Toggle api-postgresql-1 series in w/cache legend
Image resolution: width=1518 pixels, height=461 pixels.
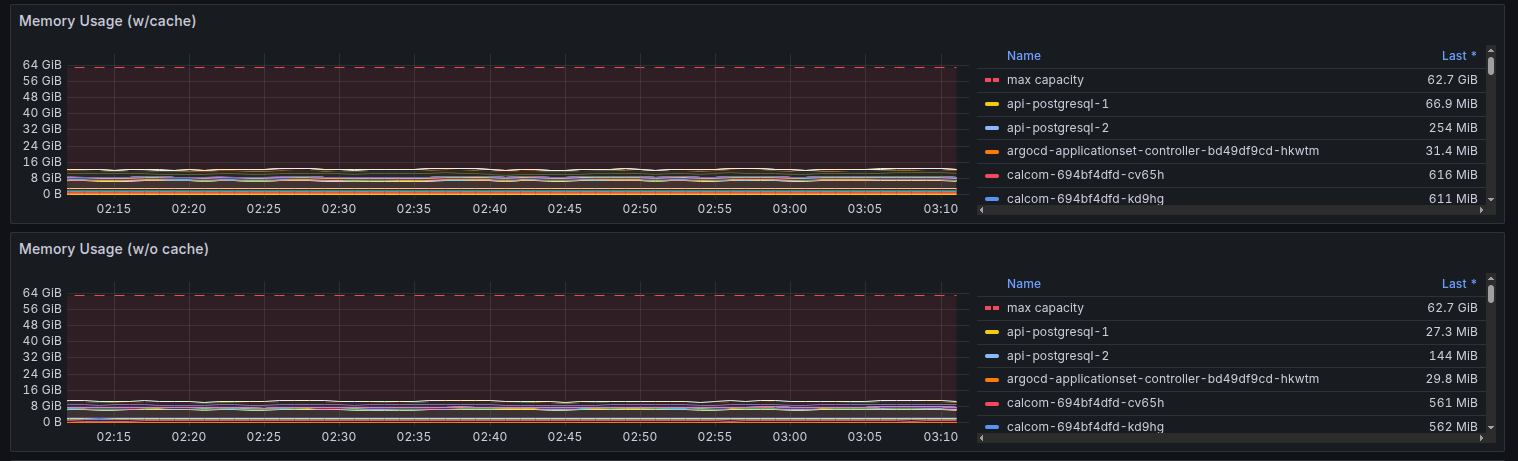pyautogui.click(x=1057, y=104)
